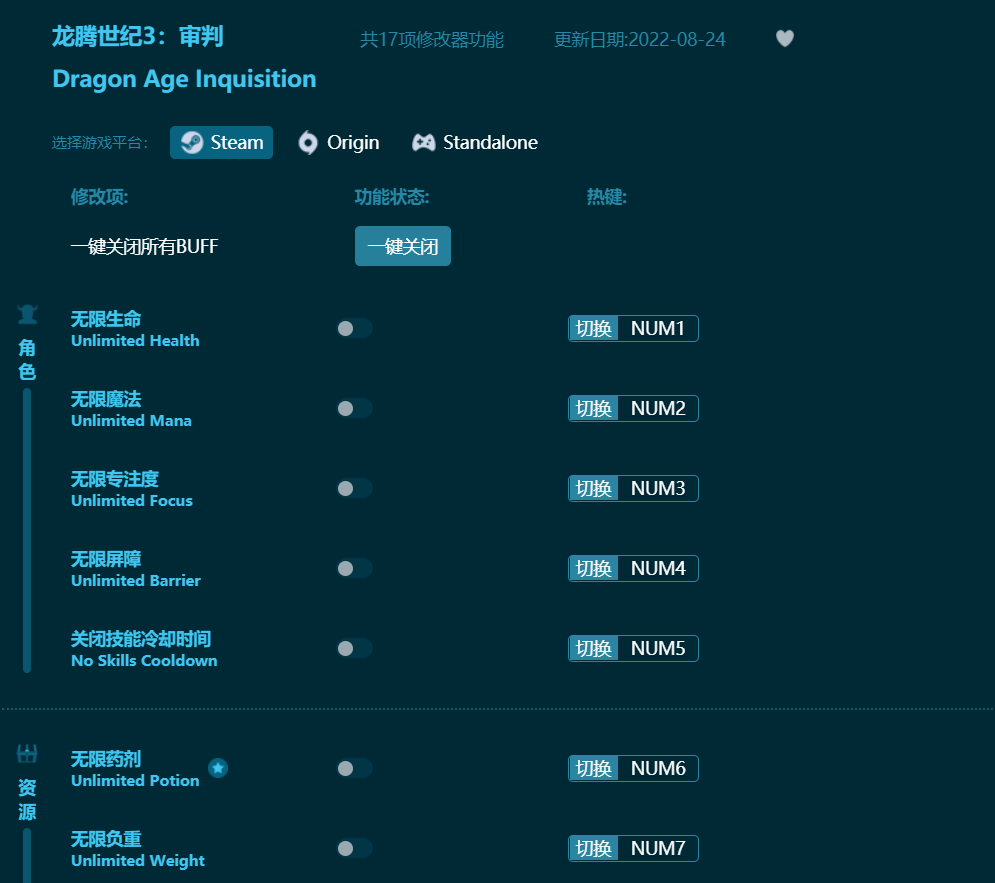Image resolution: width=995 pixels, height=883 pixels.
Task: Click the Origin logo icon
Action: (308, 143)
